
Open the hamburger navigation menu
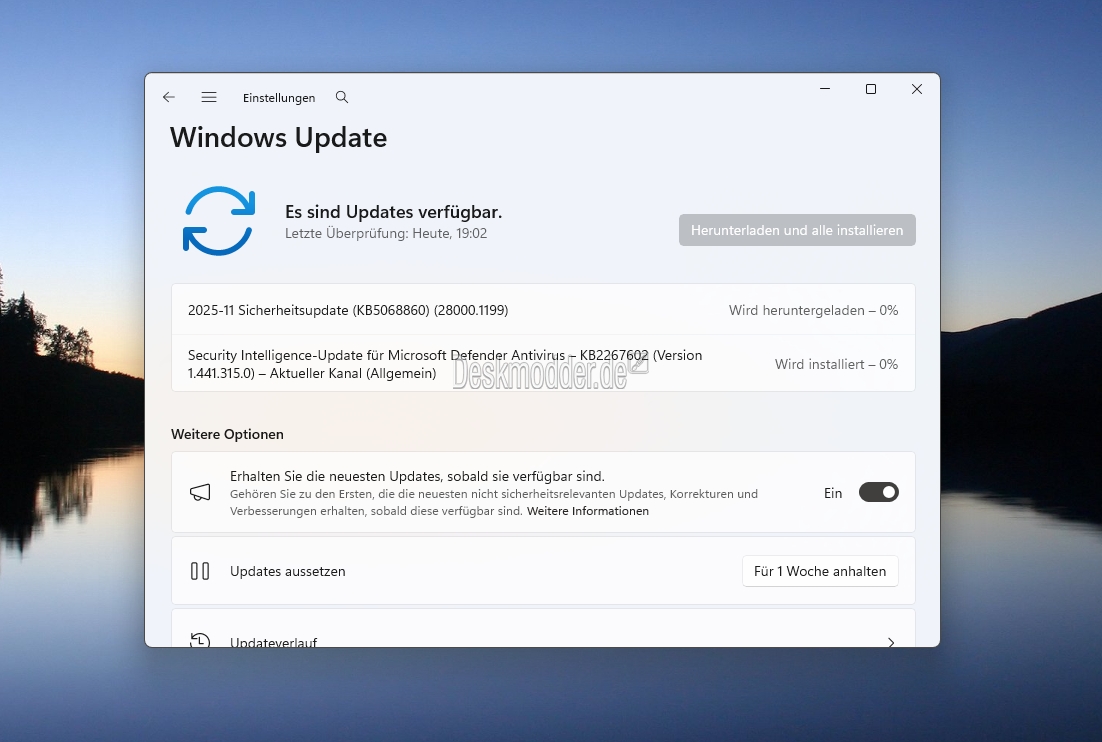[209, 97]
